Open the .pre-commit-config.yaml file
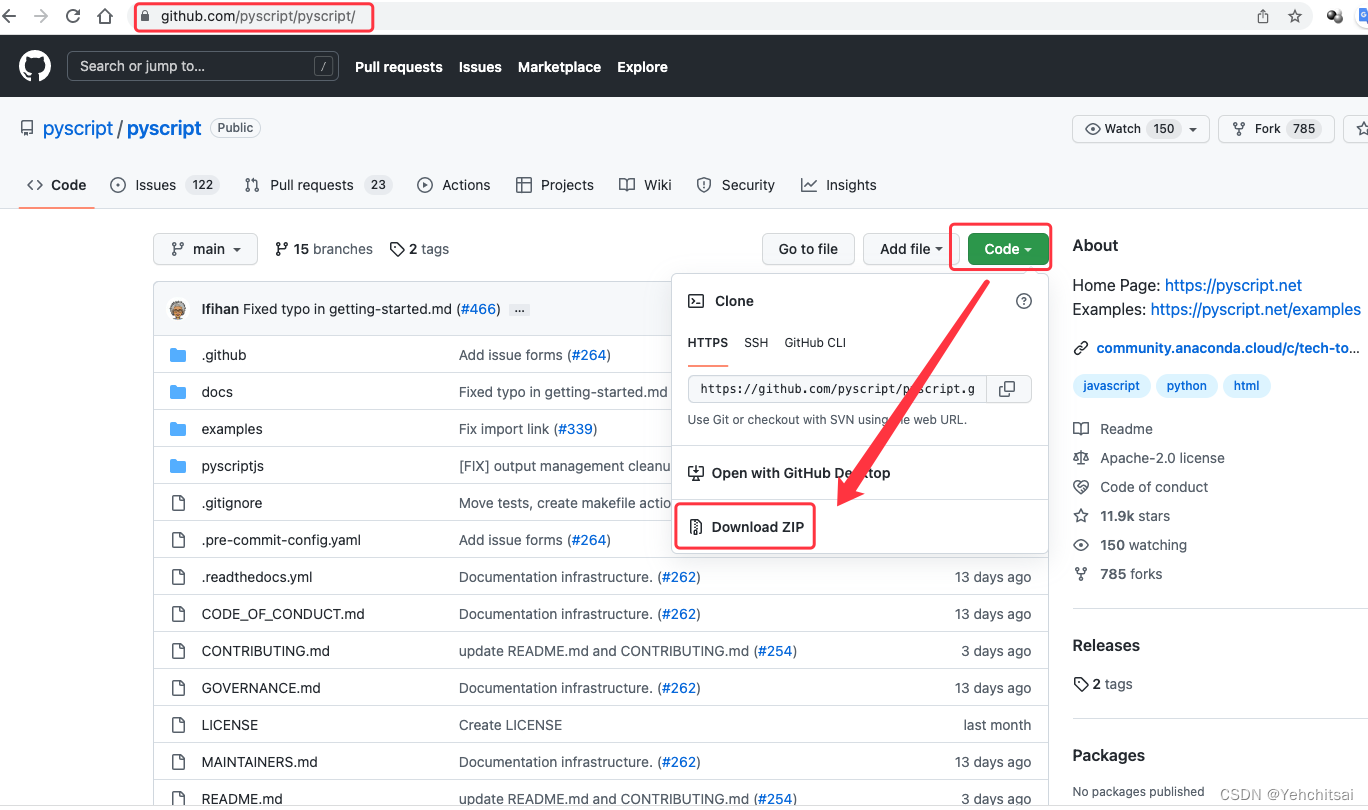 tap(281, 540)
